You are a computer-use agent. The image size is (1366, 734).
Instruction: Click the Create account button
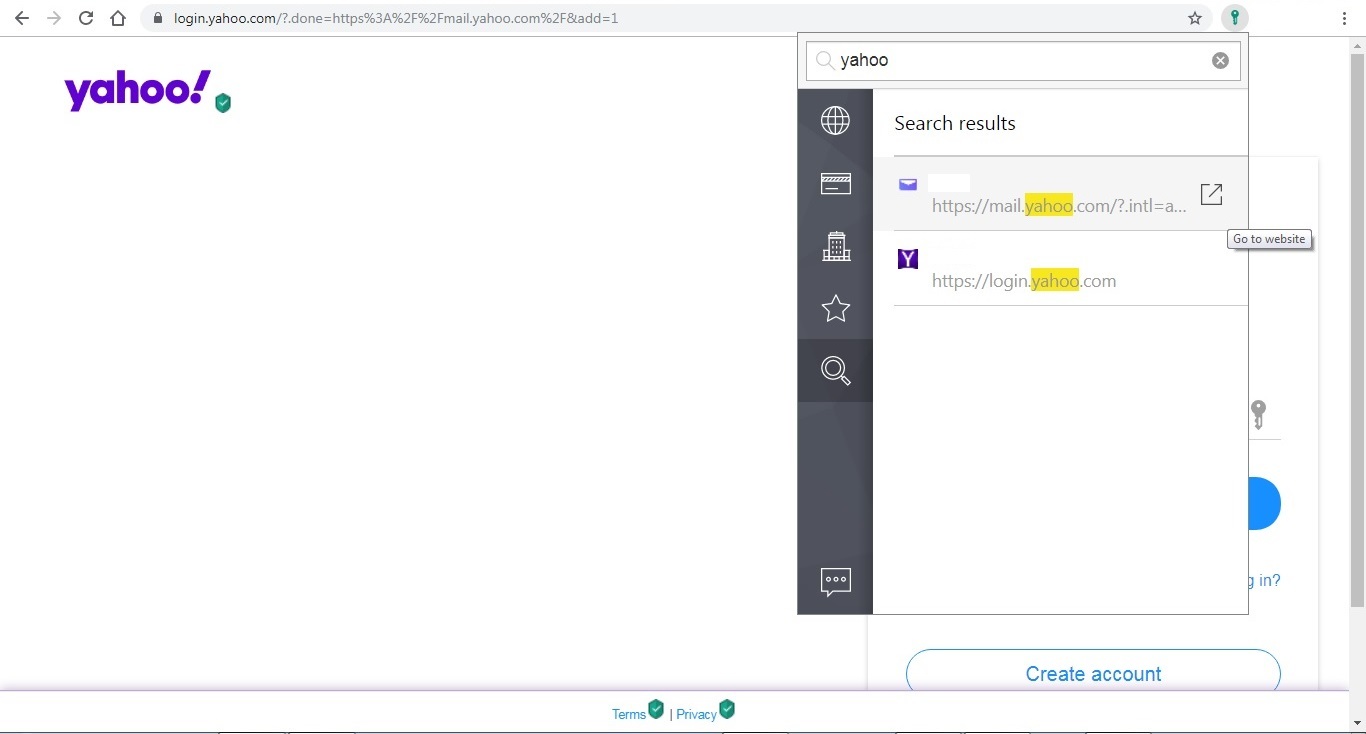click(1093, 674)
